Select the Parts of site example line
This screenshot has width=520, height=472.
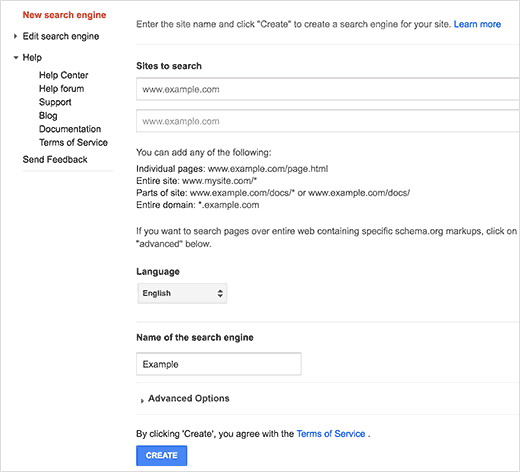point(273,193)
